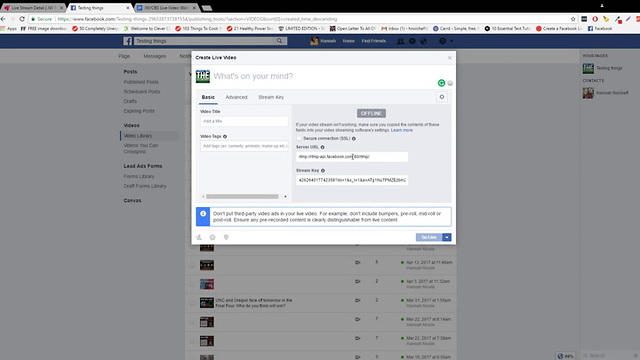Click the Video Tags input field

[244, 146]
